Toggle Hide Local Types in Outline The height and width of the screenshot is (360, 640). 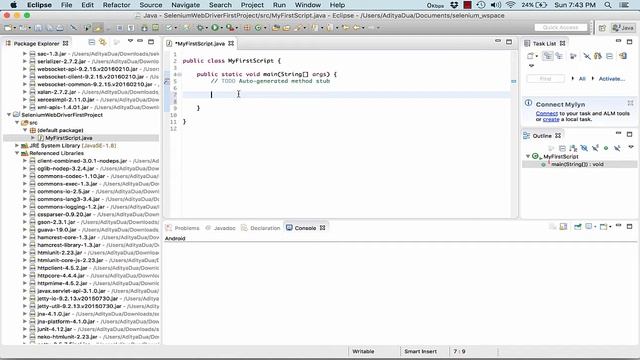(617, 148)
